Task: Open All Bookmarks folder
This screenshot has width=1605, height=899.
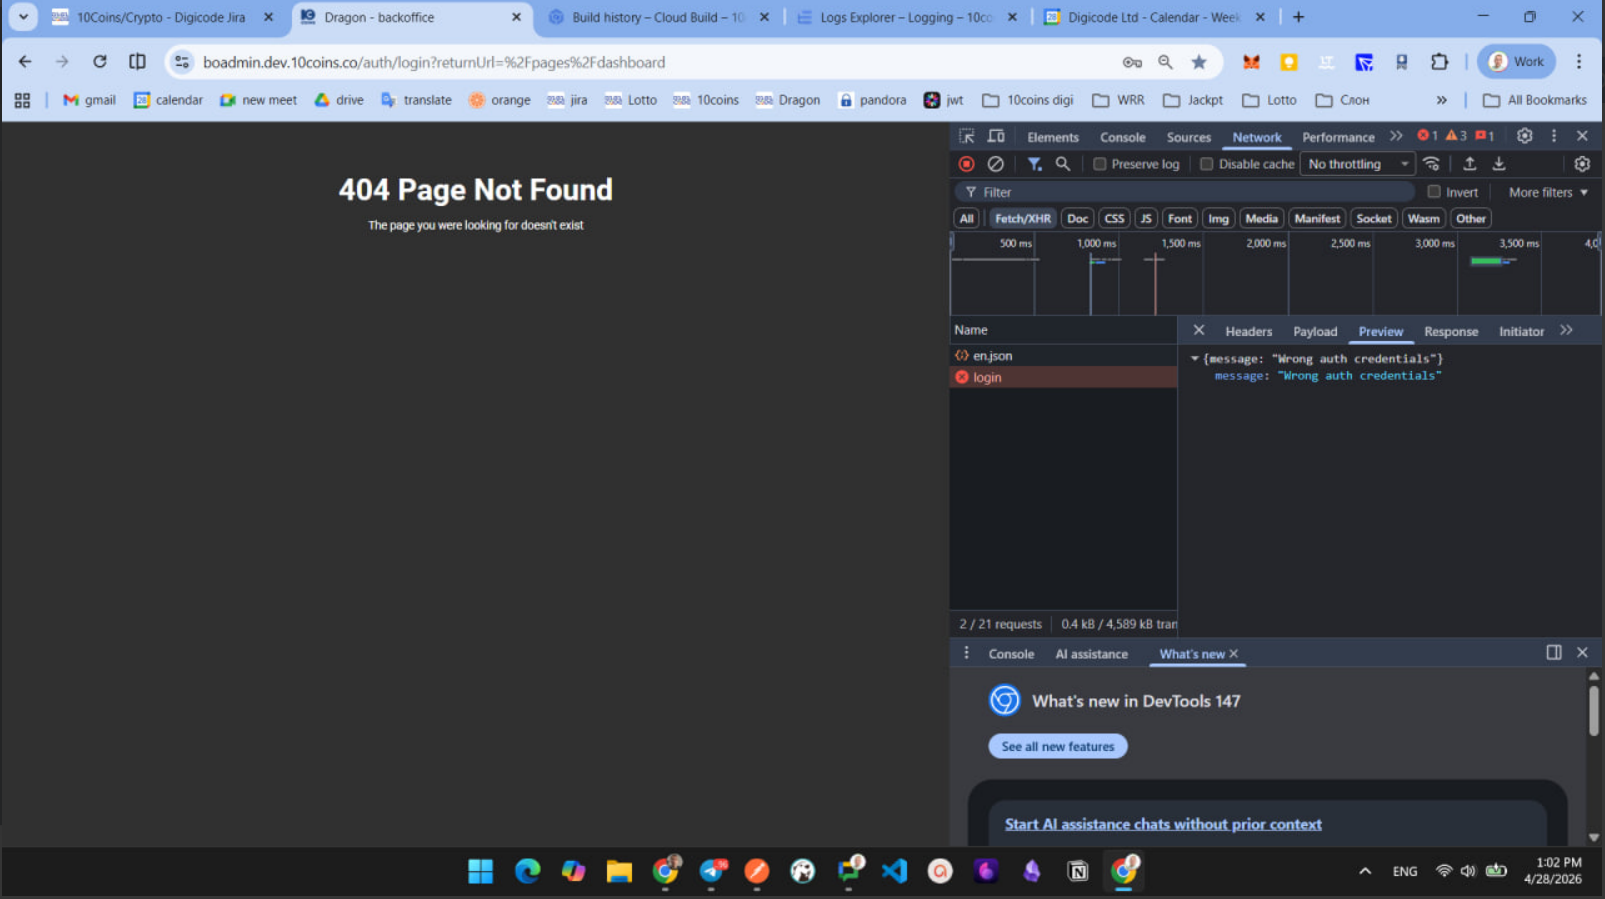Action: (x=1535, y=100)
